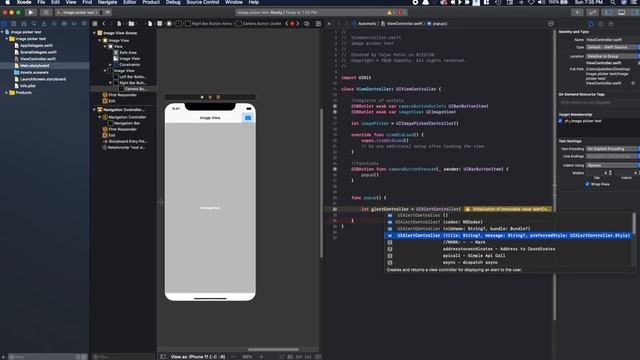Toggle the Wrap lines checkbox
Viewport: 640px width, 360px height.
point(587,184)
